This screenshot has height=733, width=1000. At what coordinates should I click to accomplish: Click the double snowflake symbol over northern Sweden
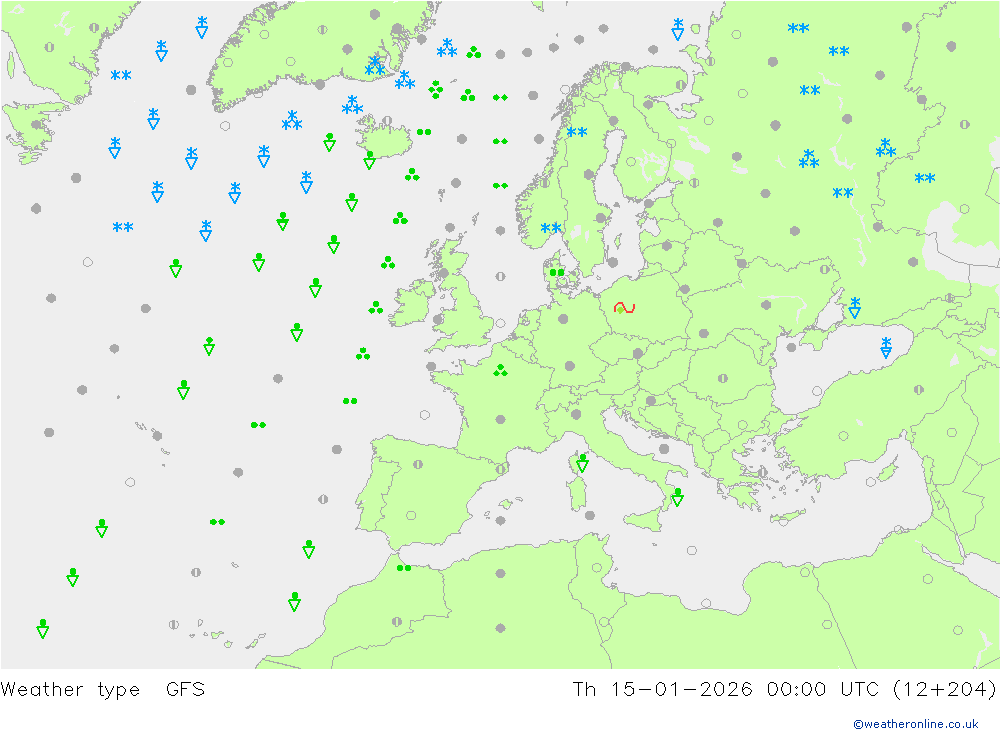coord(577,132)
